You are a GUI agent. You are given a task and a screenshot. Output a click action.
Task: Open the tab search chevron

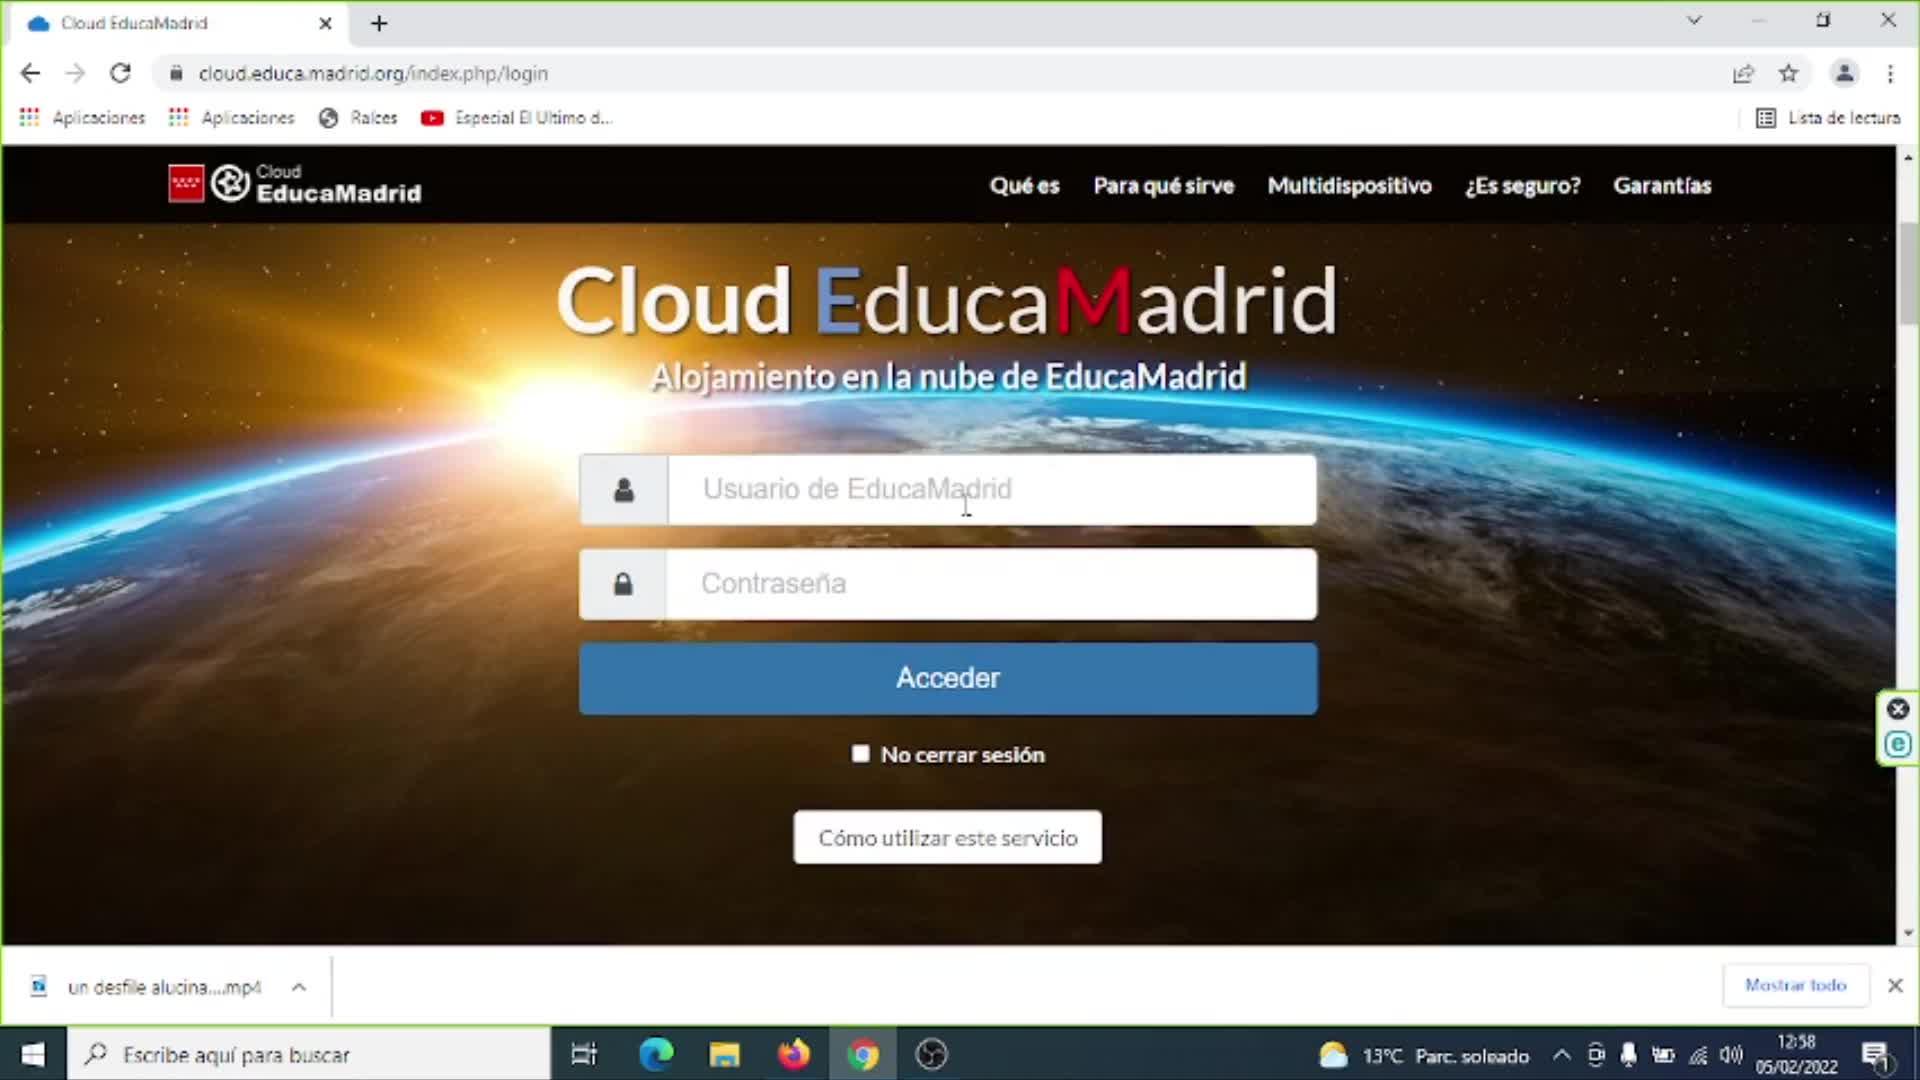pos(1694,20)
